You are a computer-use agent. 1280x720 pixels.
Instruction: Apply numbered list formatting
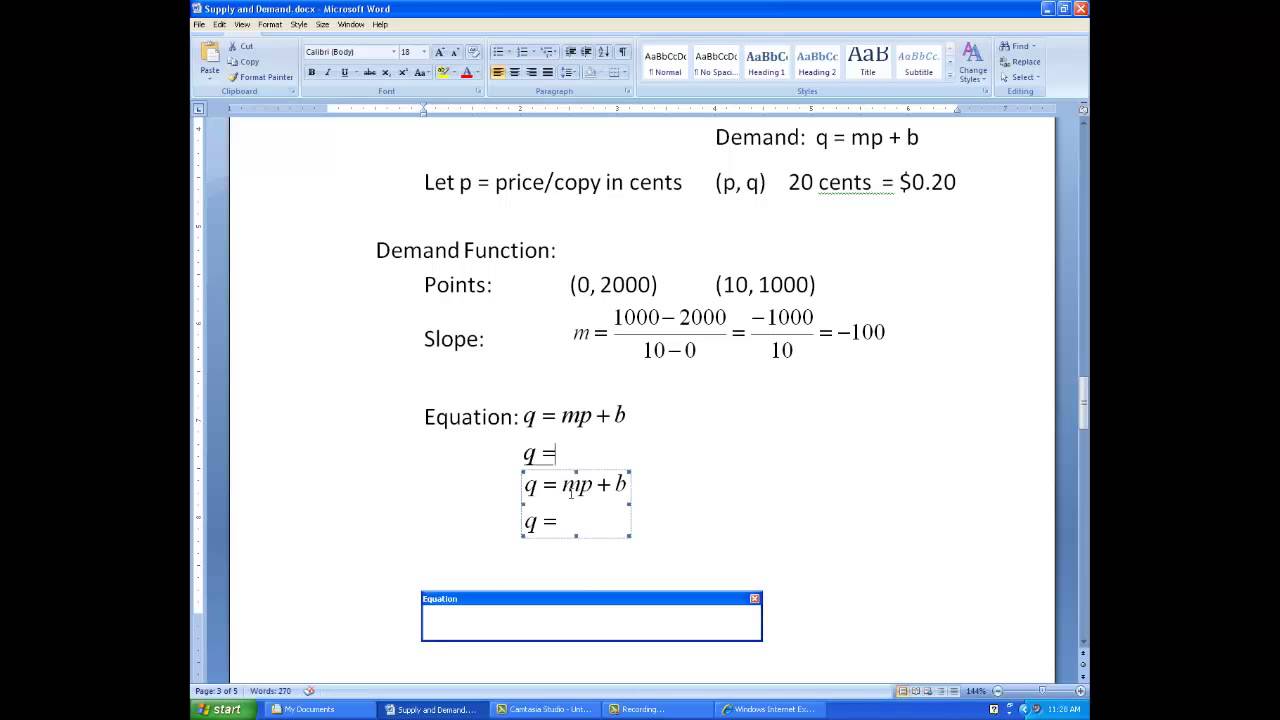pos(522,52)
